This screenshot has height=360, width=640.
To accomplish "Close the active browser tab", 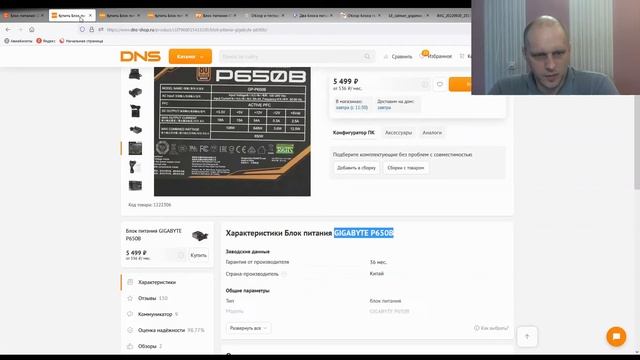I will pos(90,16).
